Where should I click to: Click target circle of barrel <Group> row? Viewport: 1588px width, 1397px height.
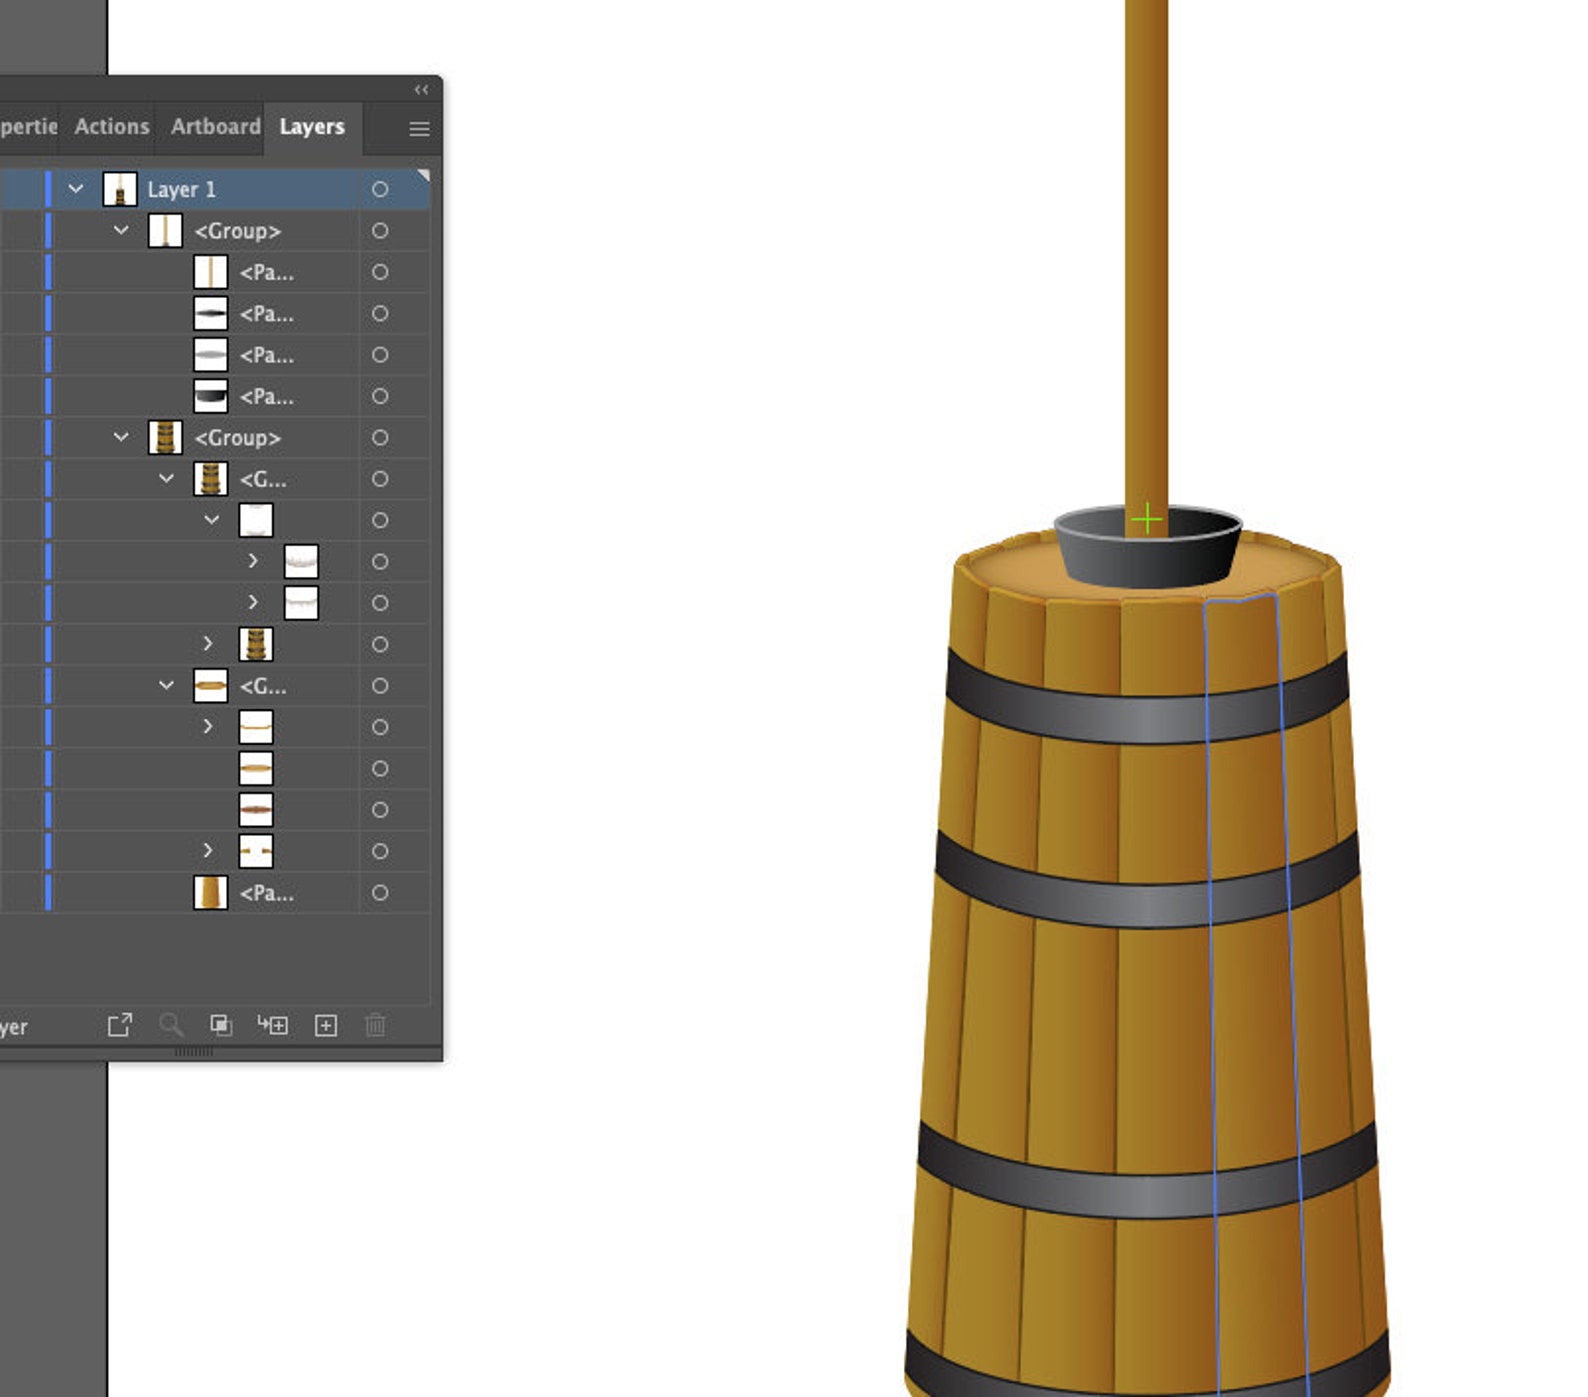(x=380, y=438)
